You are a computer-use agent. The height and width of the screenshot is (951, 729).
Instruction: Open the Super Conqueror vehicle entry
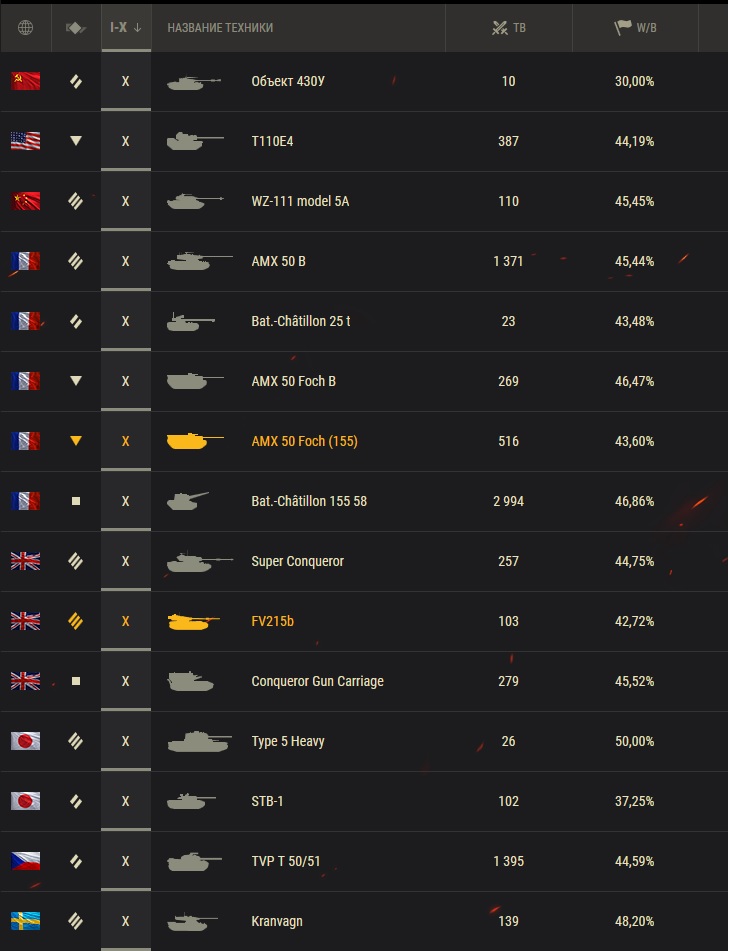(298, 561)
